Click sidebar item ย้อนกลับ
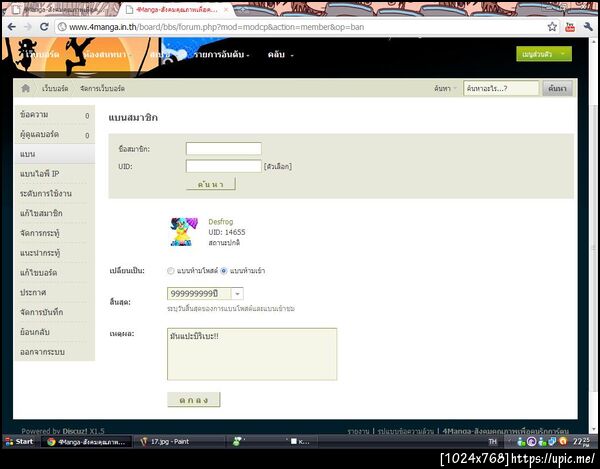Viewport: 600px width, 469px height. click(54, 332)
